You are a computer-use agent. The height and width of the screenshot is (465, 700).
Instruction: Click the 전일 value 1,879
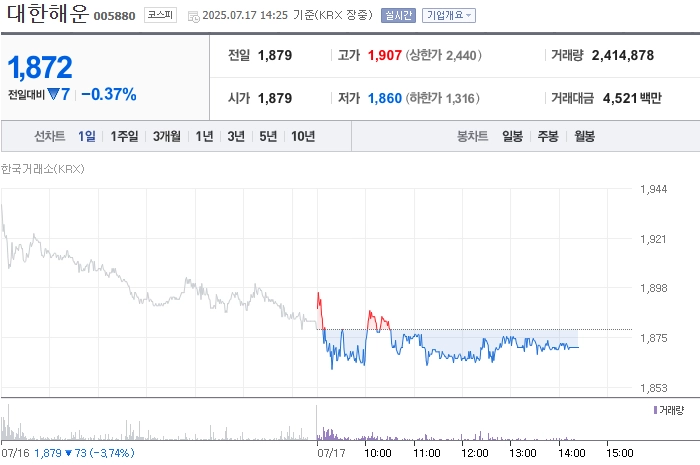click(275, 55)
